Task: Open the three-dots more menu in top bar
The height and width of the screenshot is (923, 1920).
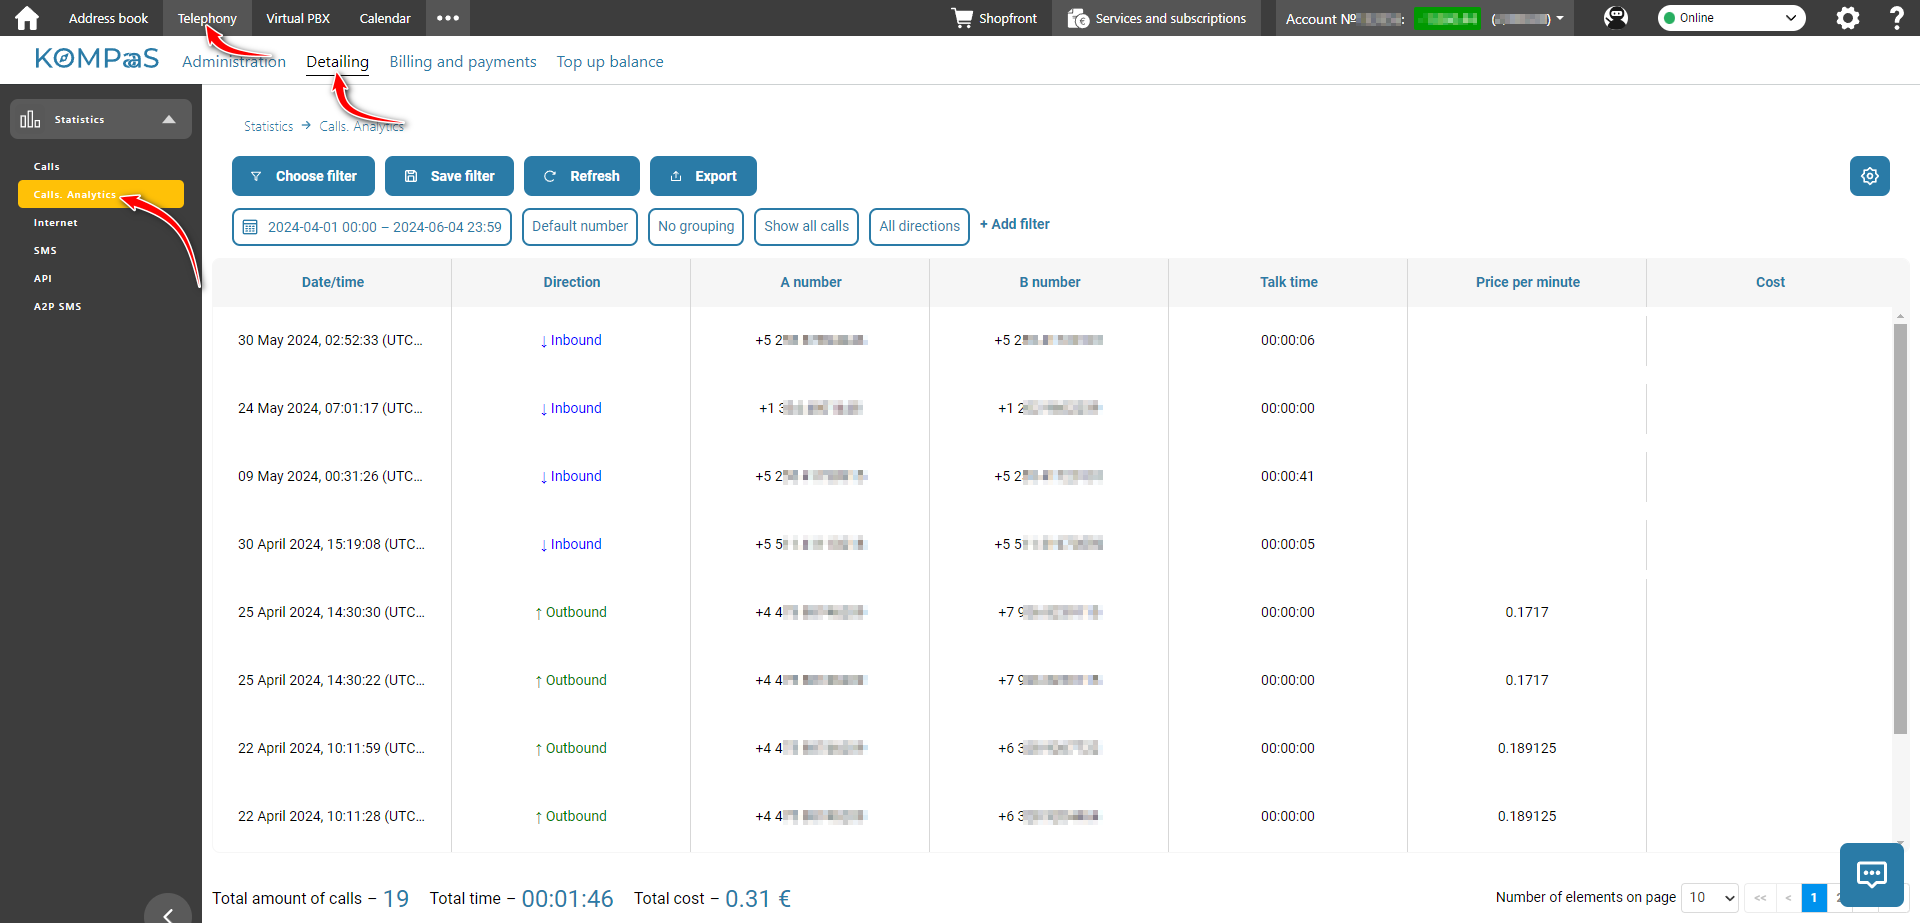Action: click(448, 18)
